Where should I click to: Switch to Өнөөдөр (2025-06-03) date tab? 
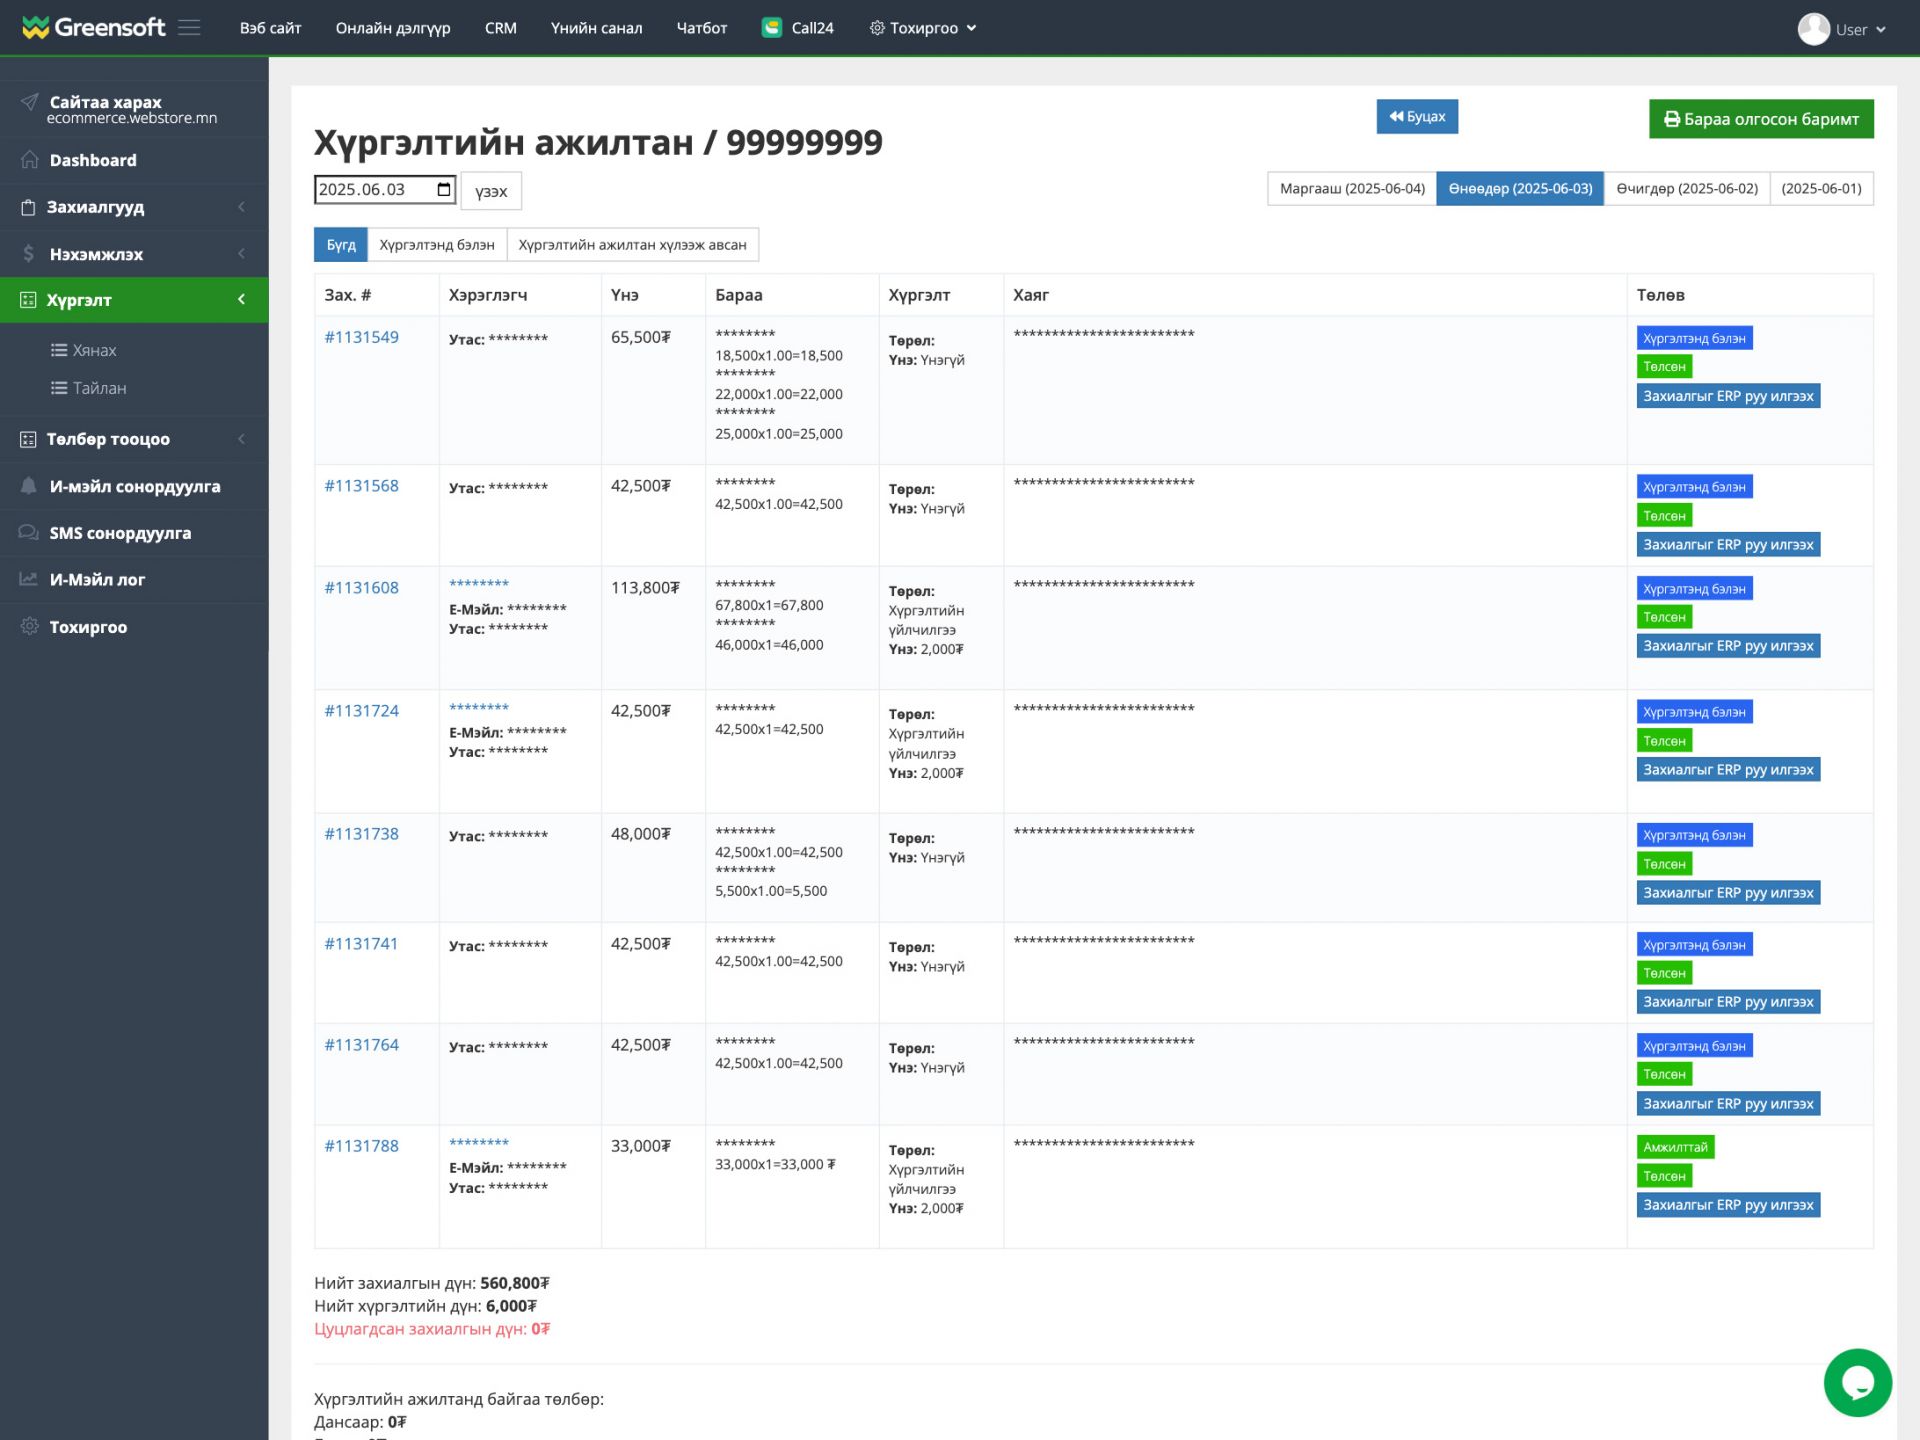(x=1520, y=189)
